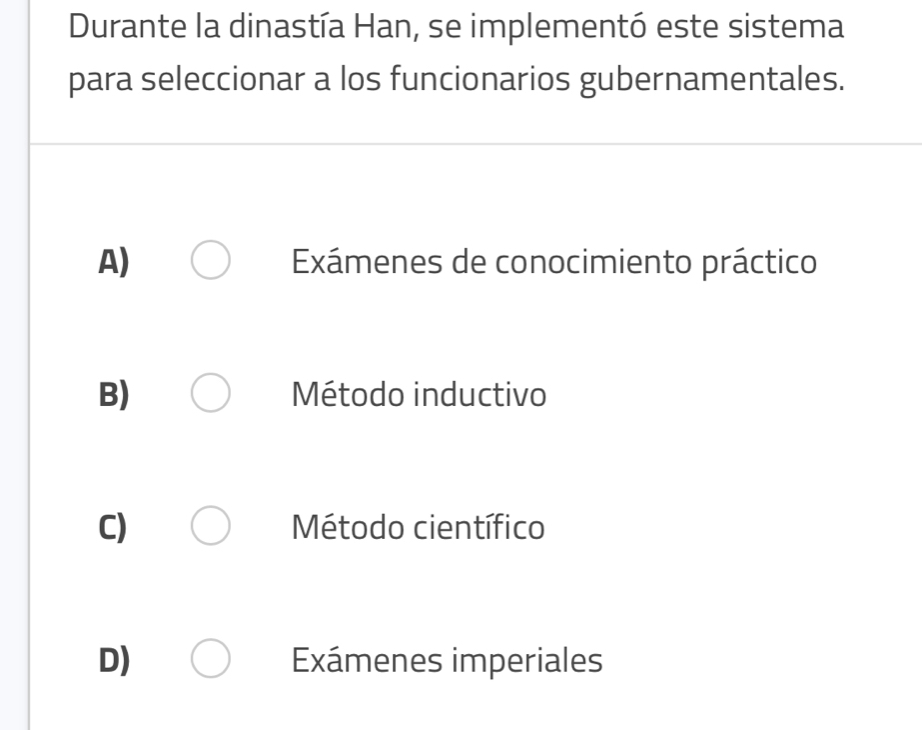Click the question line about funcionarios gubernamentales
Screen dimensions: 922x730
(x=456, y=78)
